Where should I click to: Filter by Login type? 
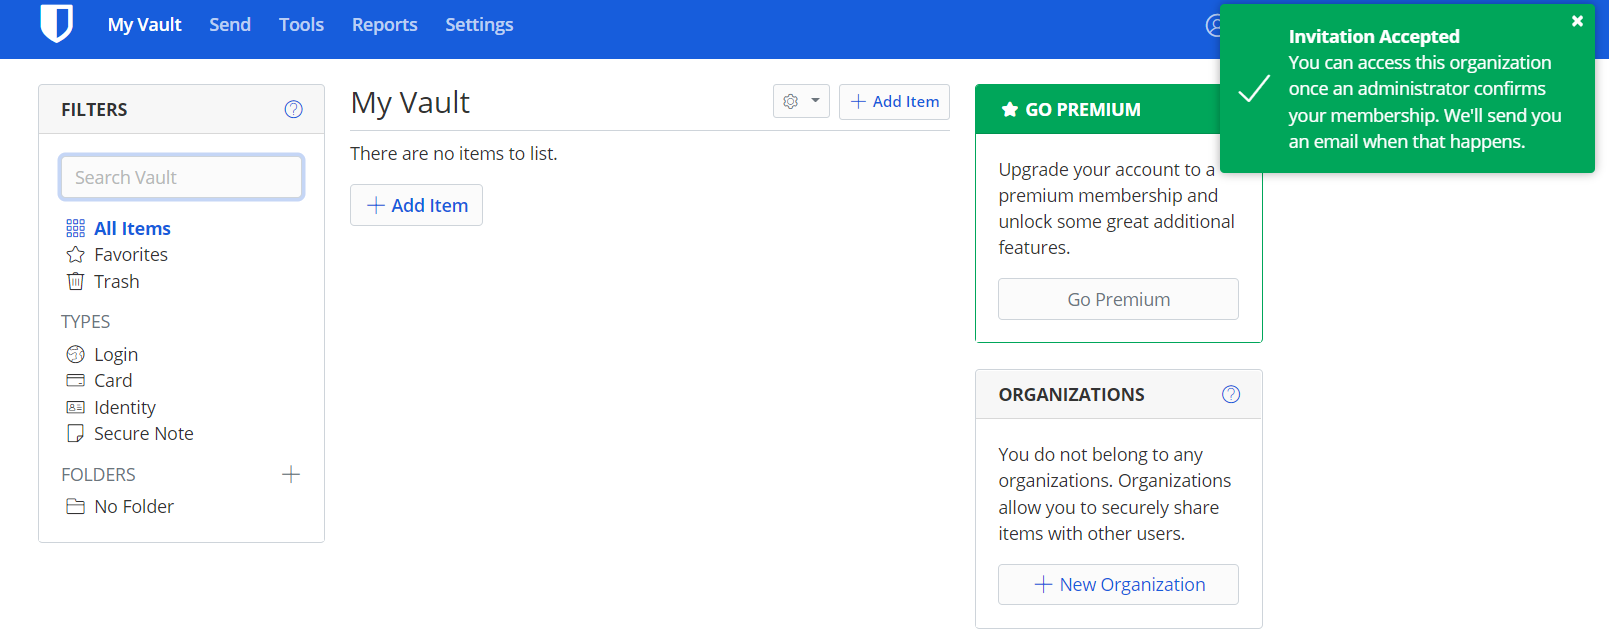click(x=116, y=354)
